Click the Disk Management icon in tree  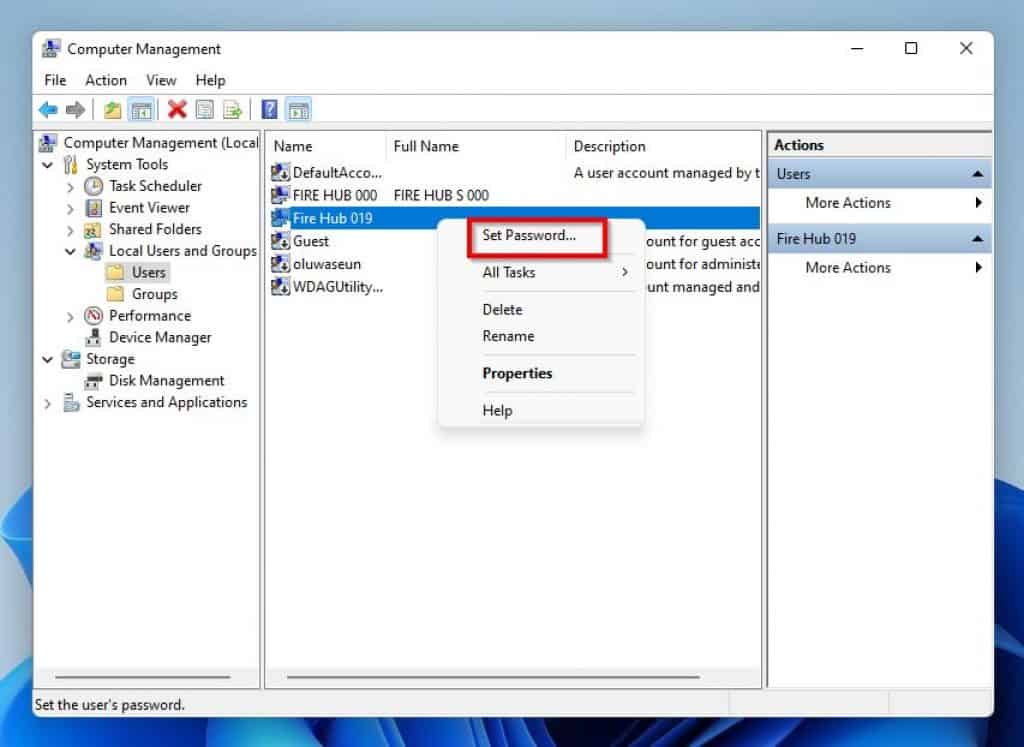tap(93, 381)
